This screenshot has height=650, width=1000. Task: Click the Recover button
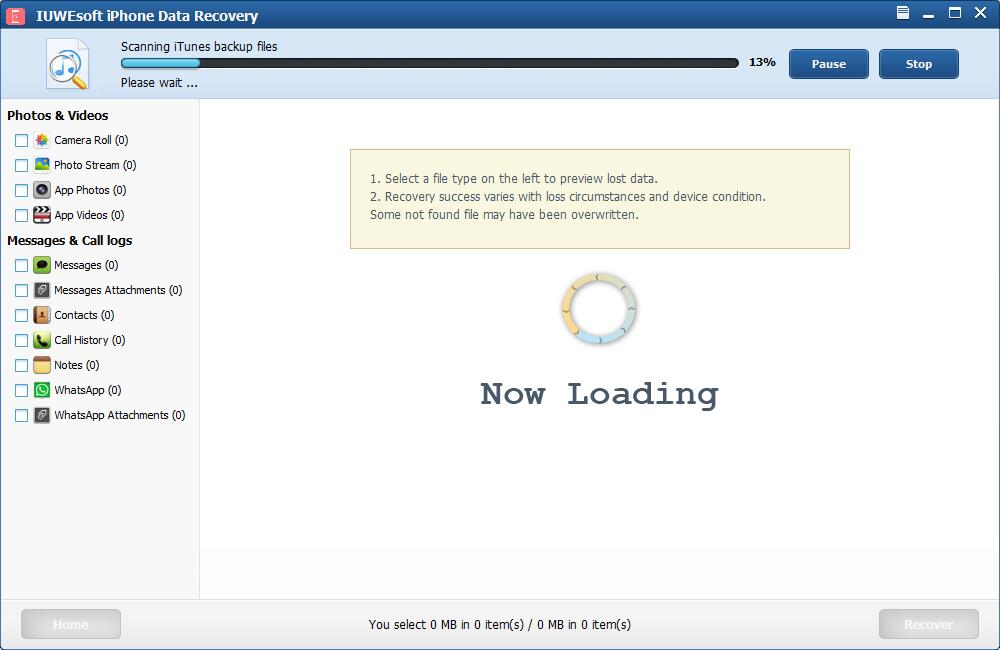click(x=929, y=624)
